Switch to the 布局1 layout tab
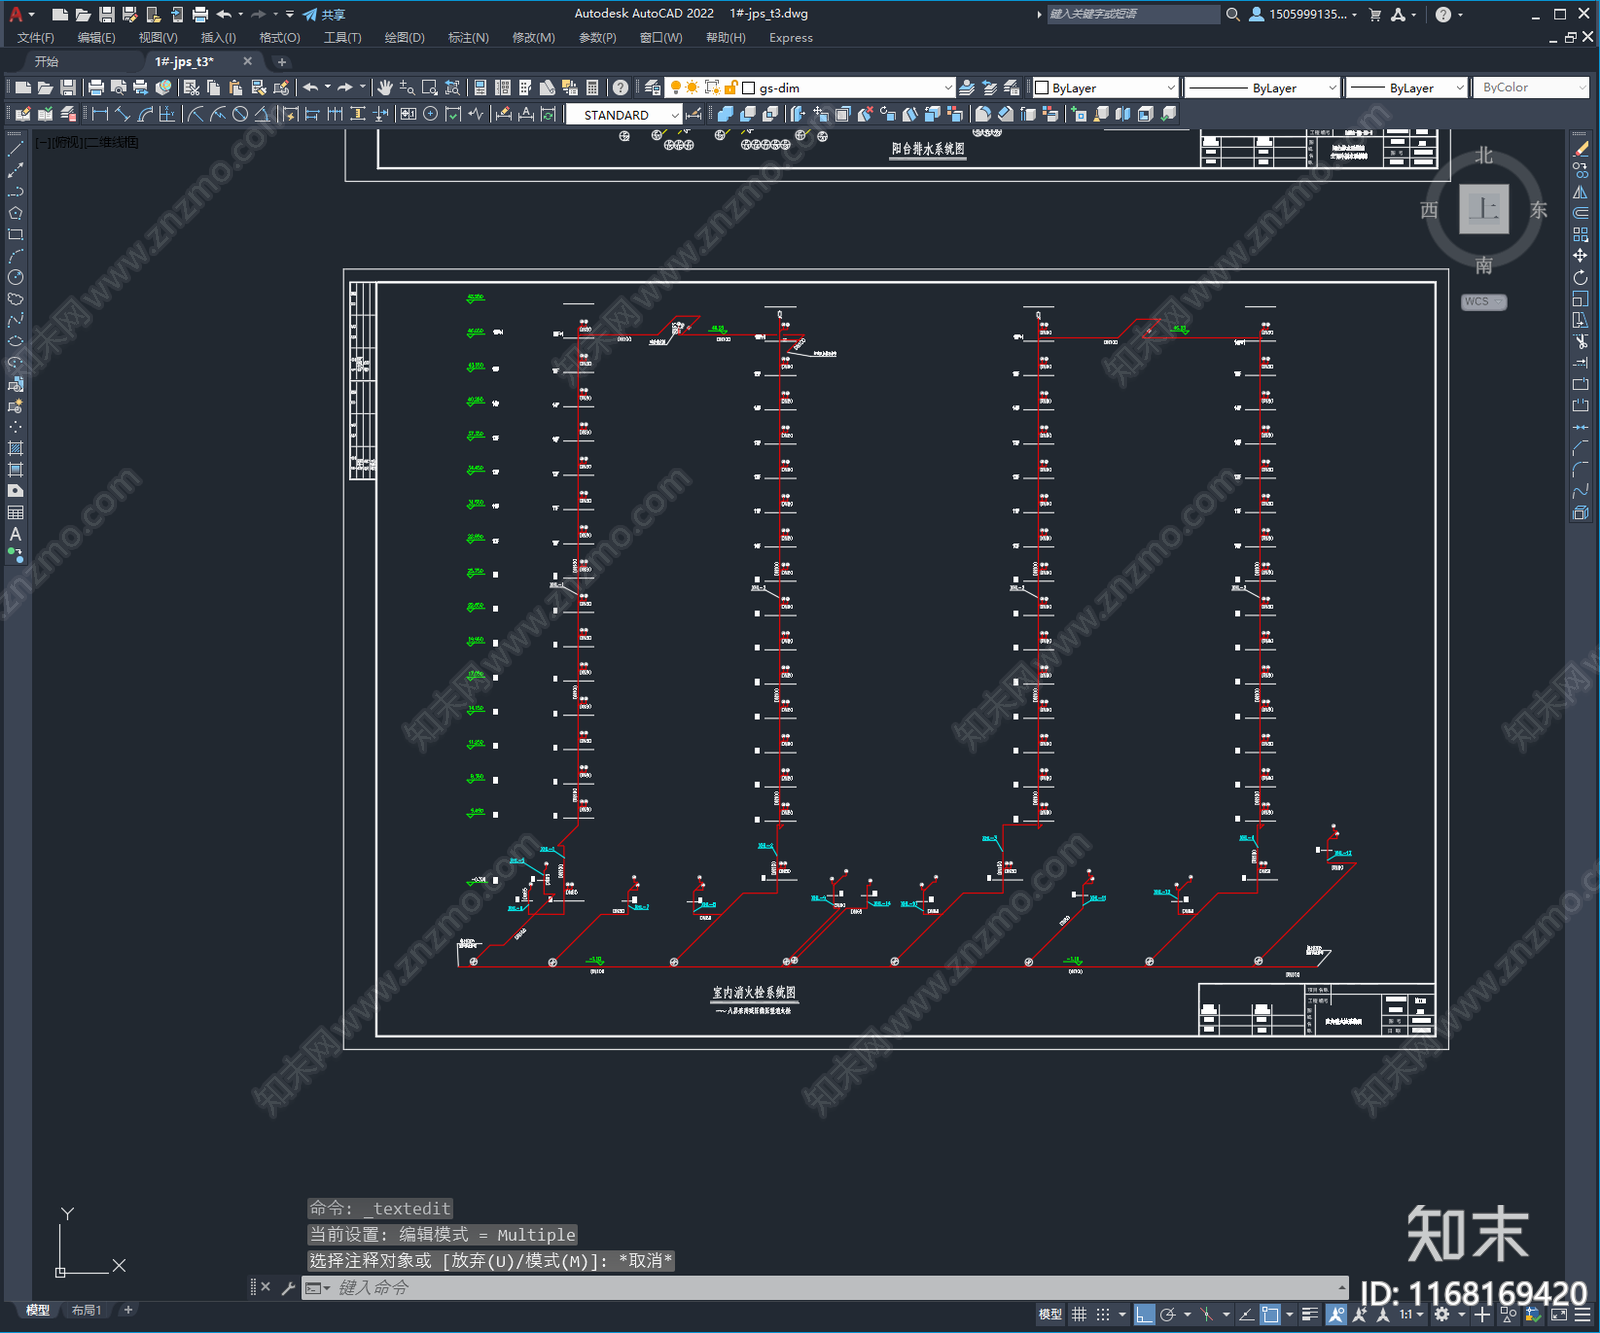Screen dimensions: 1600x1333 (87, 1310)
